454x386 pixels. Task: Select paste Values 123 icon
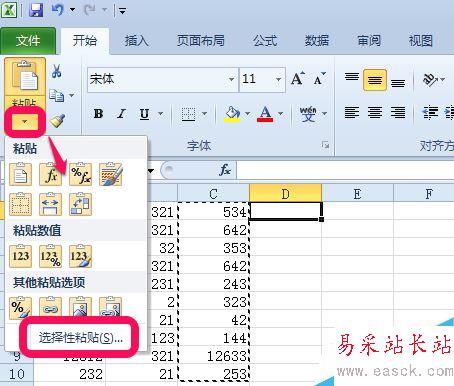tap(21, 256)
